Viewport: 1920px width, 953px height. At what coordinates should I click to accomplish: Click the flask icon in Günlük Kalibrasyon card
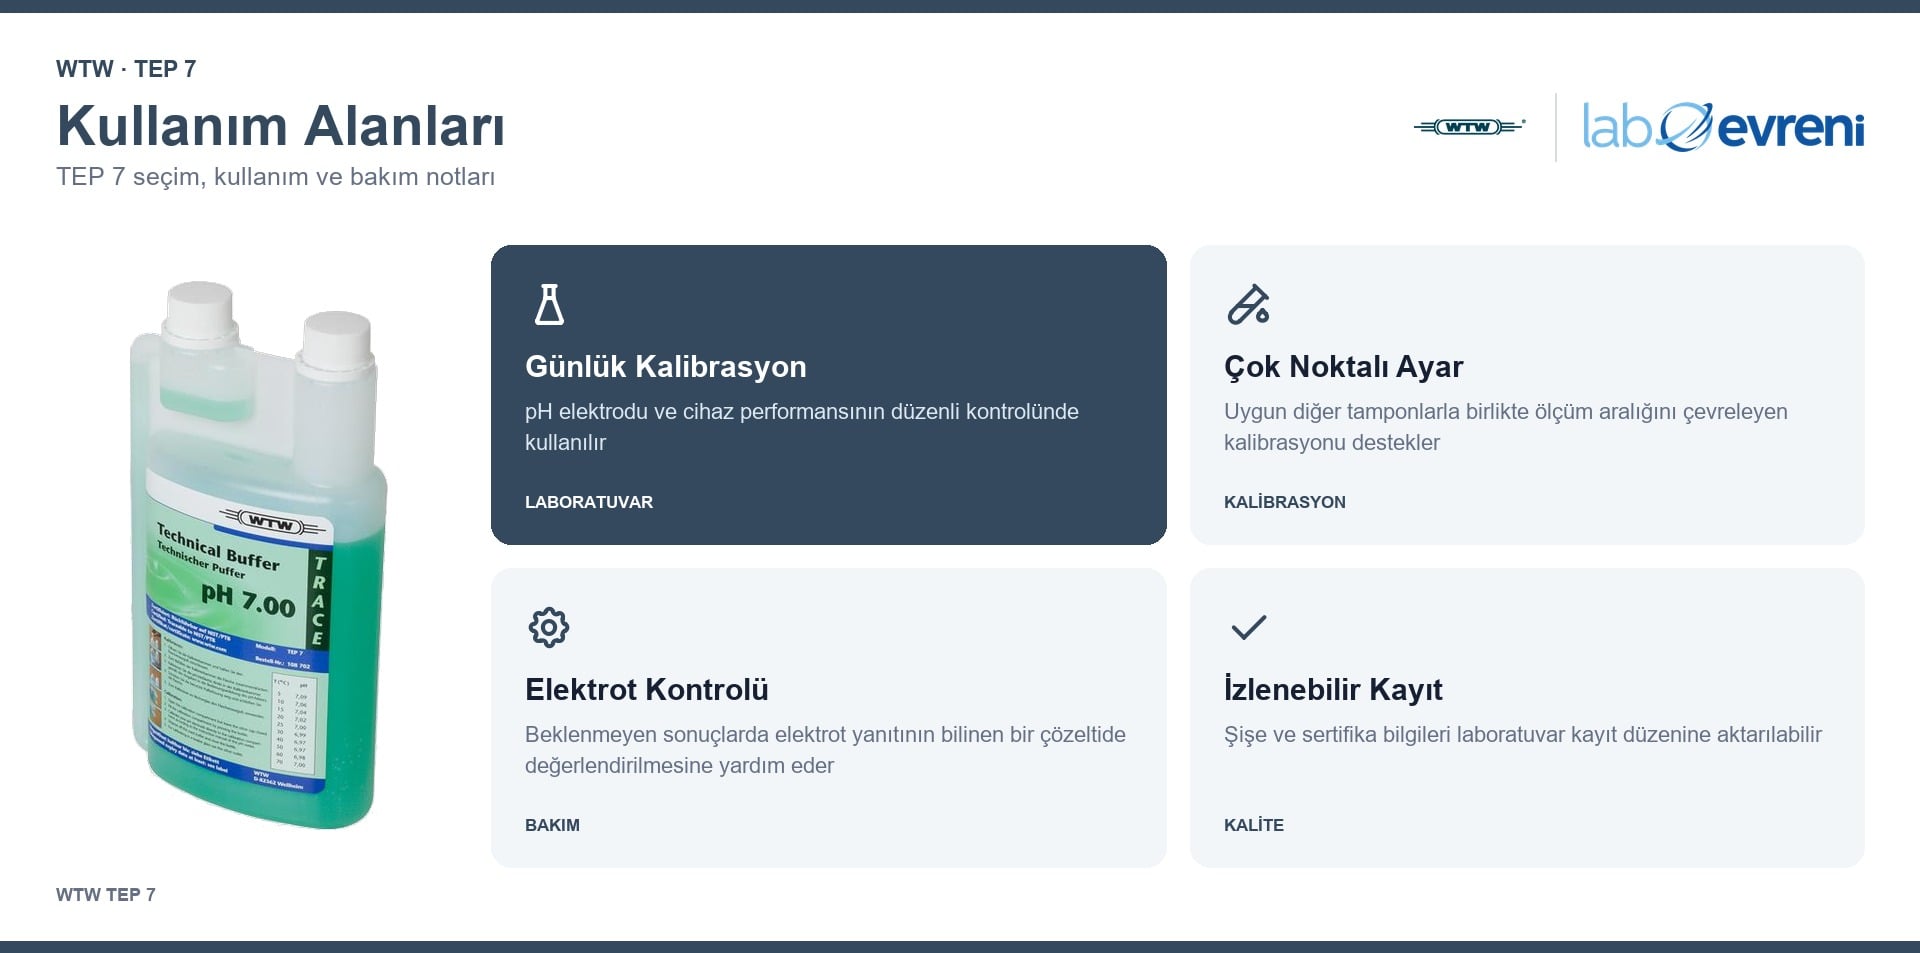[549, 304]
